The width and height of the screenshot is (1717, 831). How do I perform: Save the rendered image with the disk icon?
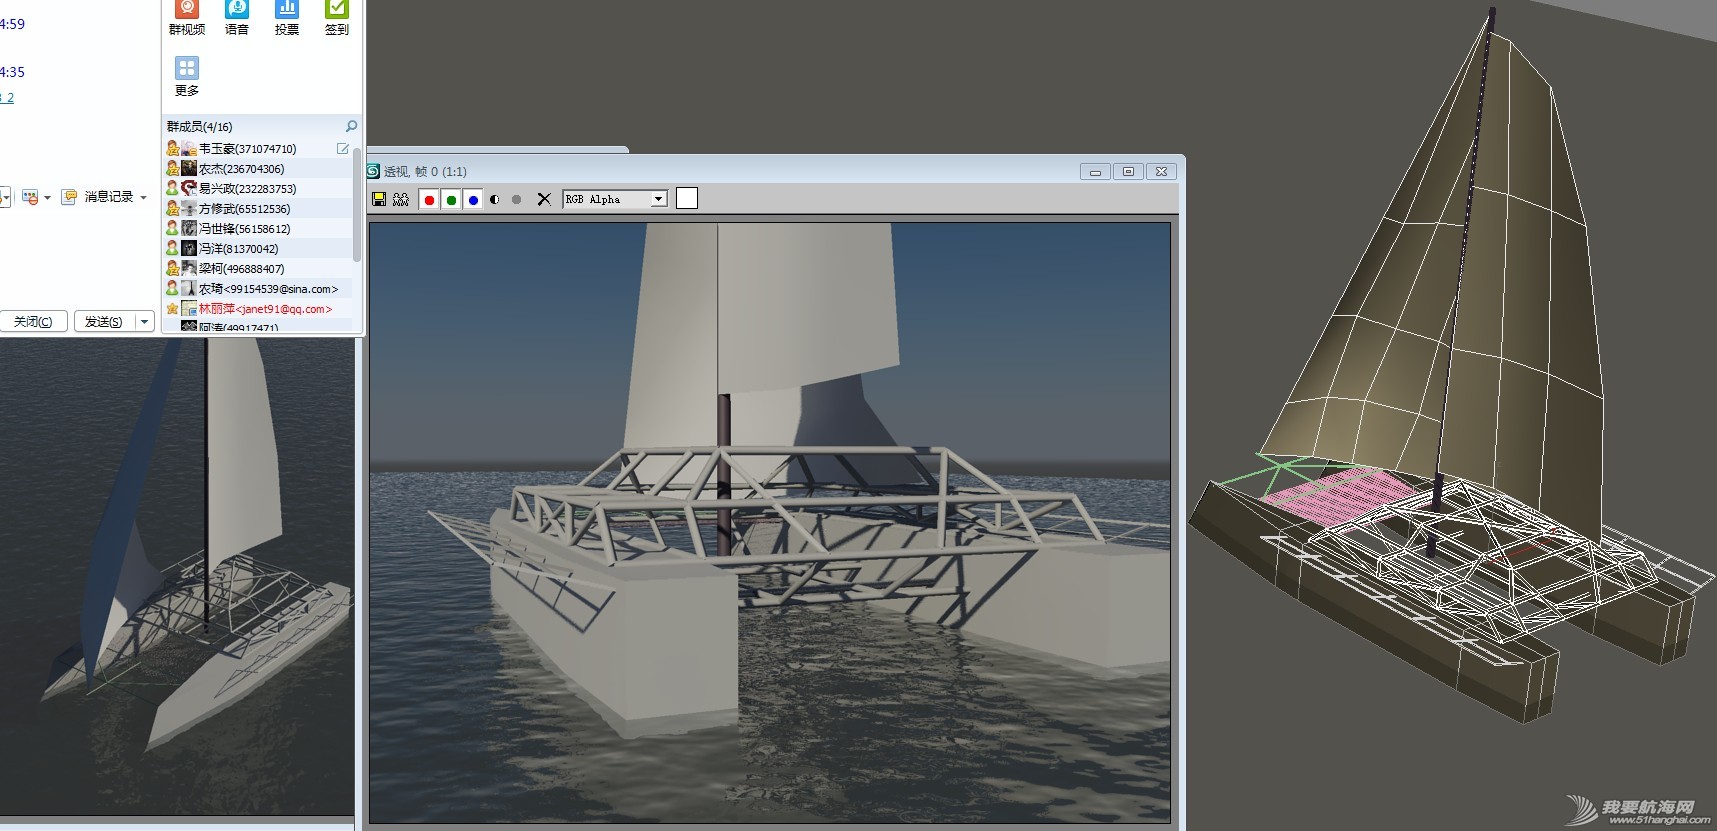[379, 199]
